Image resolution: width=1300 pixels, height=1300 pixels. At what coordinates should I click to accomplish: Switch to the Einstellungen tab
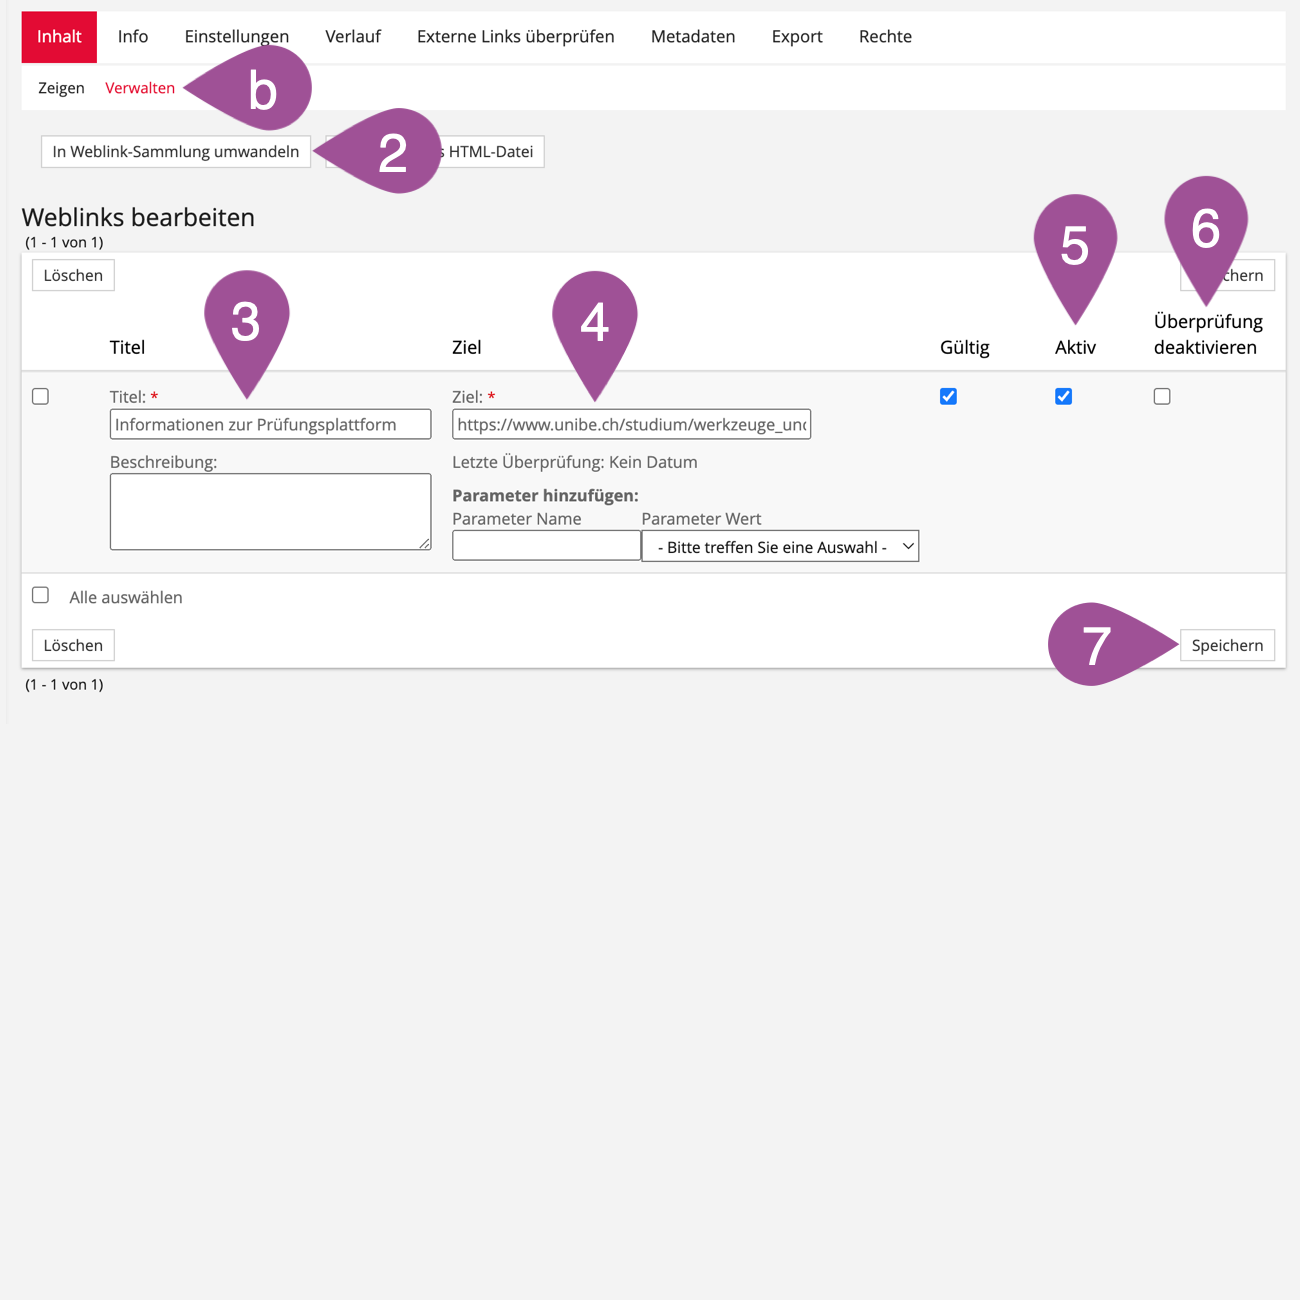click(236, 37)
